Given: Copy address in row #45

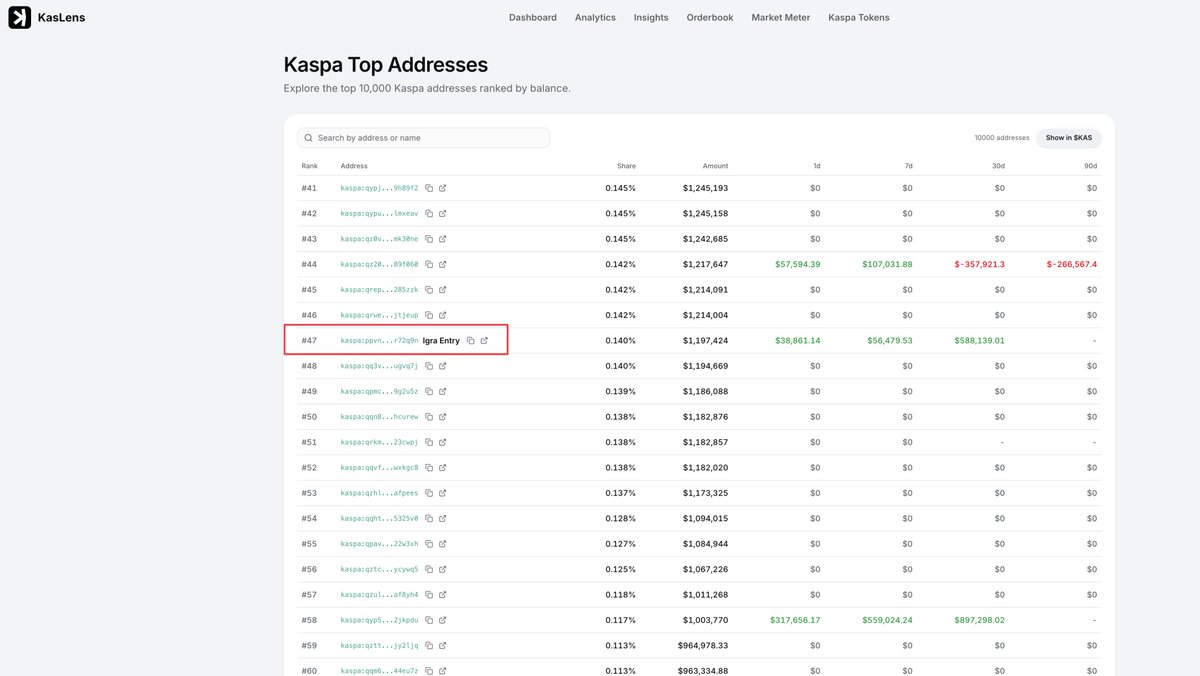Looking at the screenshot, I should 428,290.
